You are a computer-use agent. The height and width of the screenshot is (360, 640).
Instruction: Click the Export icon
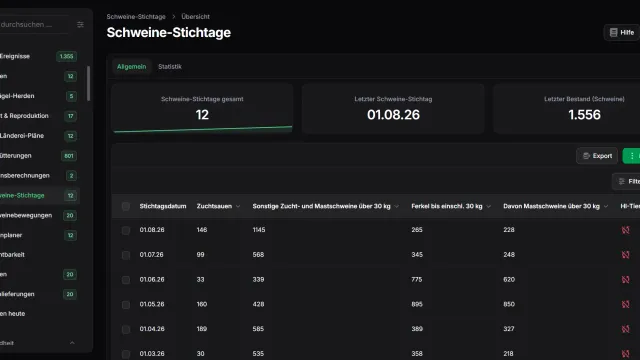click(587, 156)
